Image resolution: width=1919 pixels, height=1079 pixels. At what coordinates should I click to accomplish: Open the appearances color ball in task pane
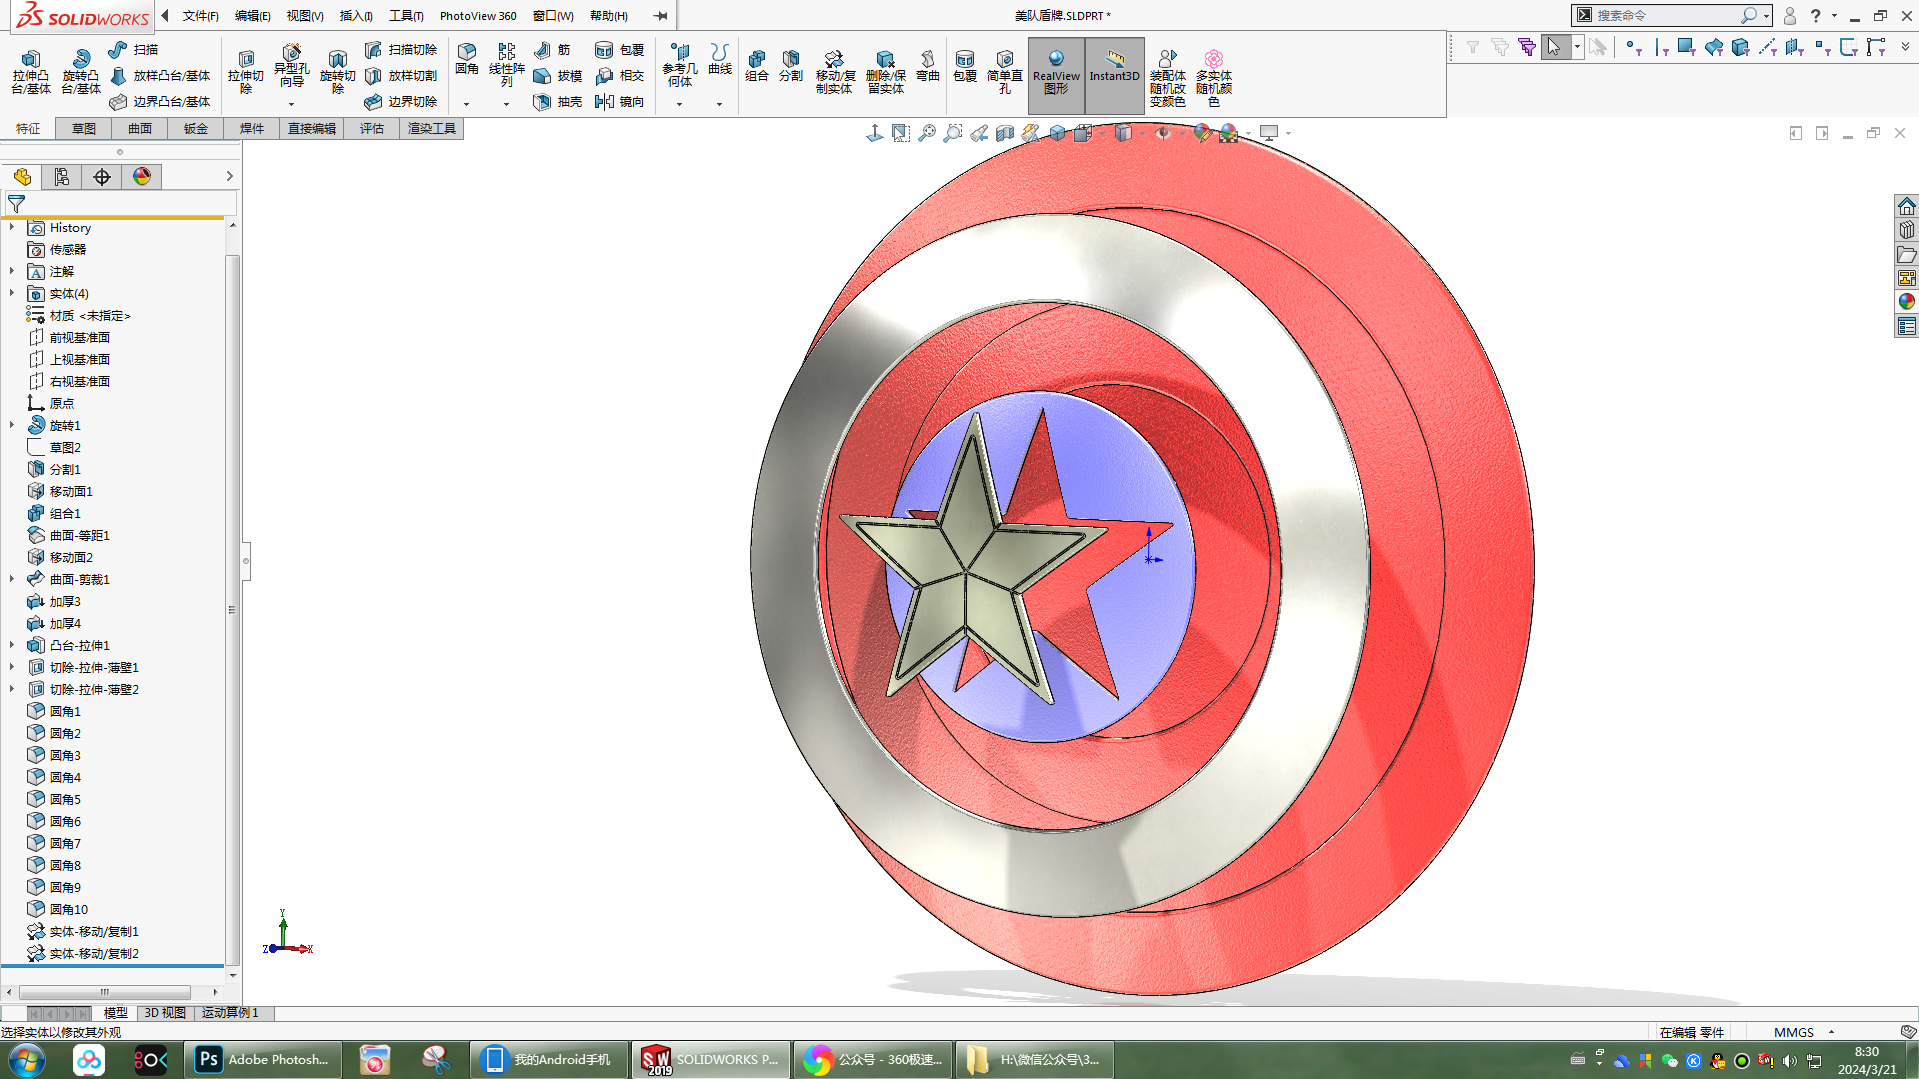pyautogui.click(x=1906, y=302)
